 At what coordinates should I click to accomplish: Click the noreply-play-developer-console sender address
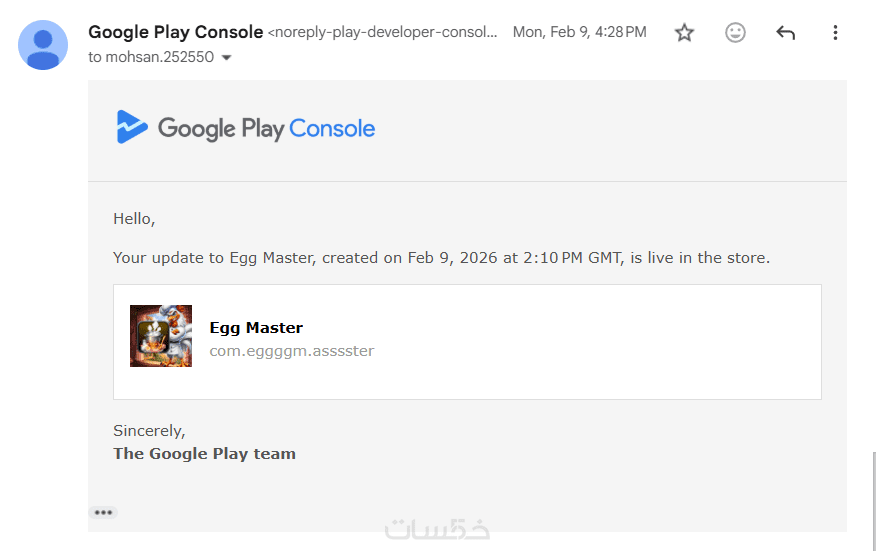[x=383, y=32]
